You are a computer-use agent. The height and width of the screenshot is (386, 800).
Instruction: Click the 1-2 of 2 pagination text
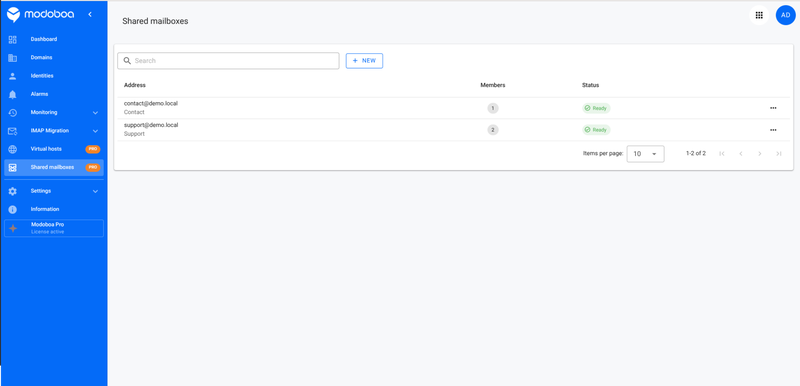[696, 153]
